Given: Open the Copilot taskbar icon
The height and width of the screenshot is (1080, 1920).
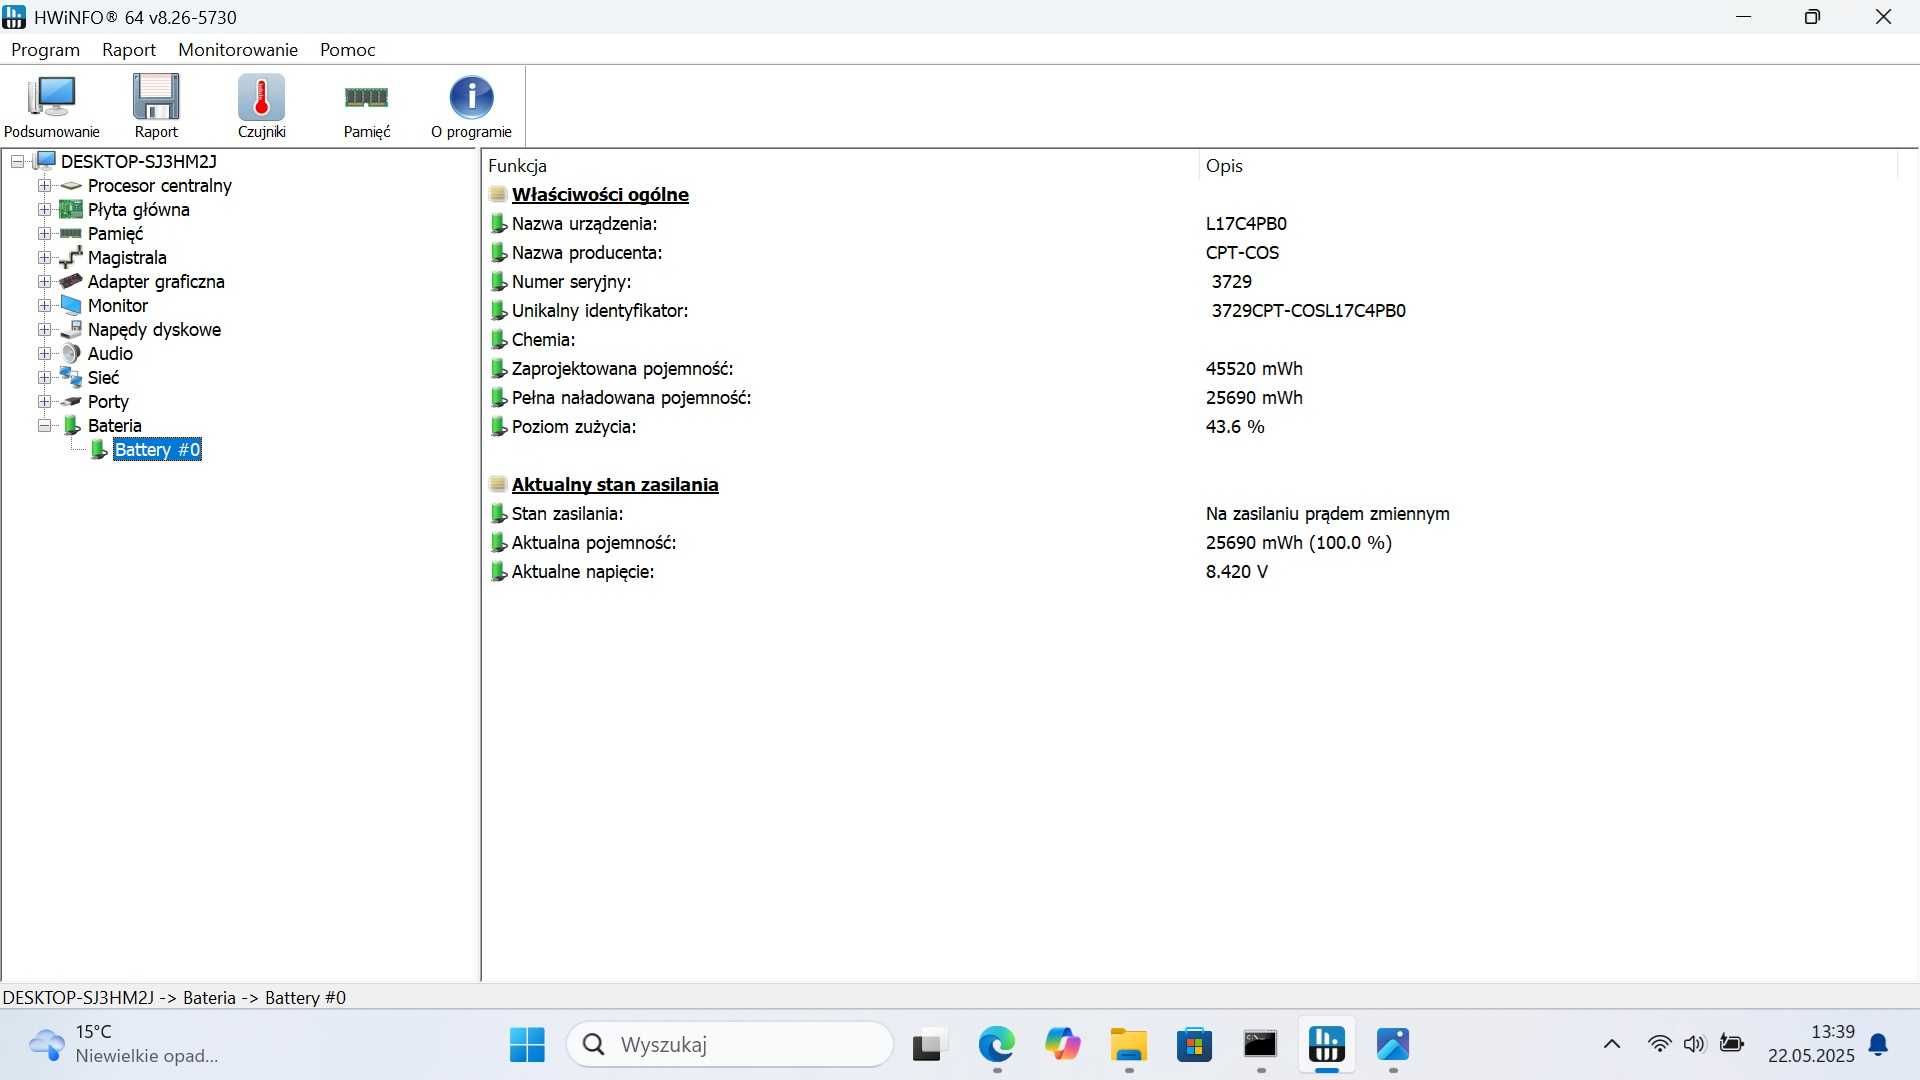Looking at the screenshot, I should pos(1062,1045).
